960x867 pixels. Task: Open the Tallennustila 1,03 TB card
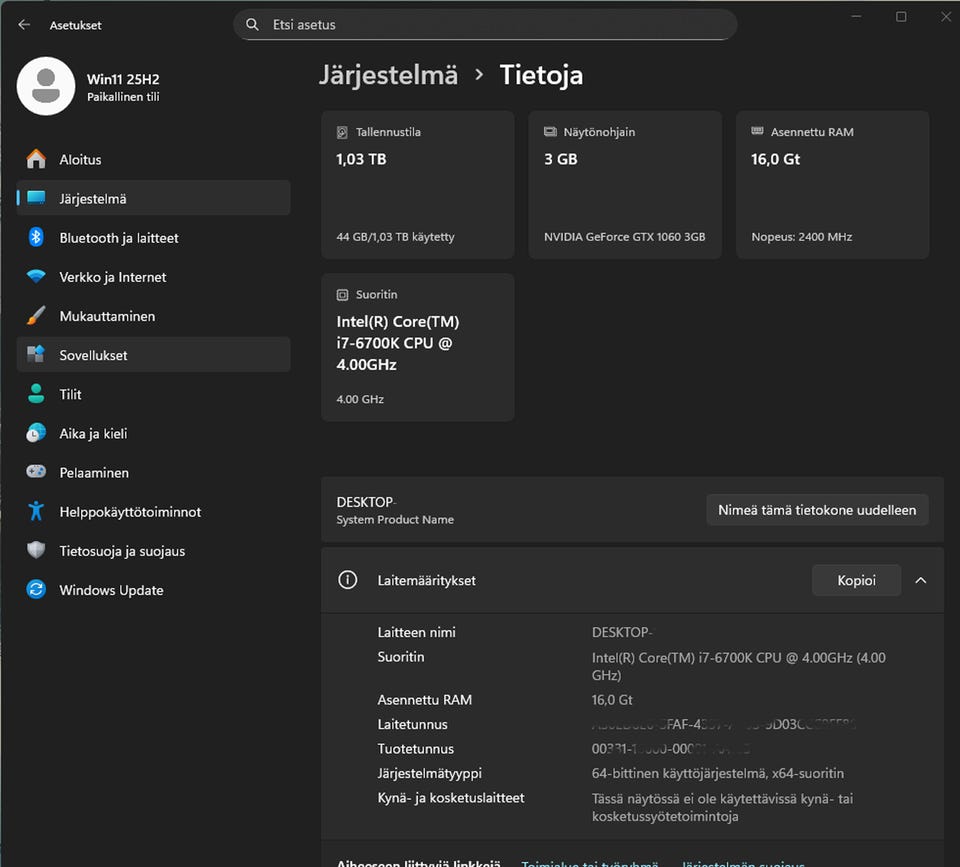[x=418, y=184]
